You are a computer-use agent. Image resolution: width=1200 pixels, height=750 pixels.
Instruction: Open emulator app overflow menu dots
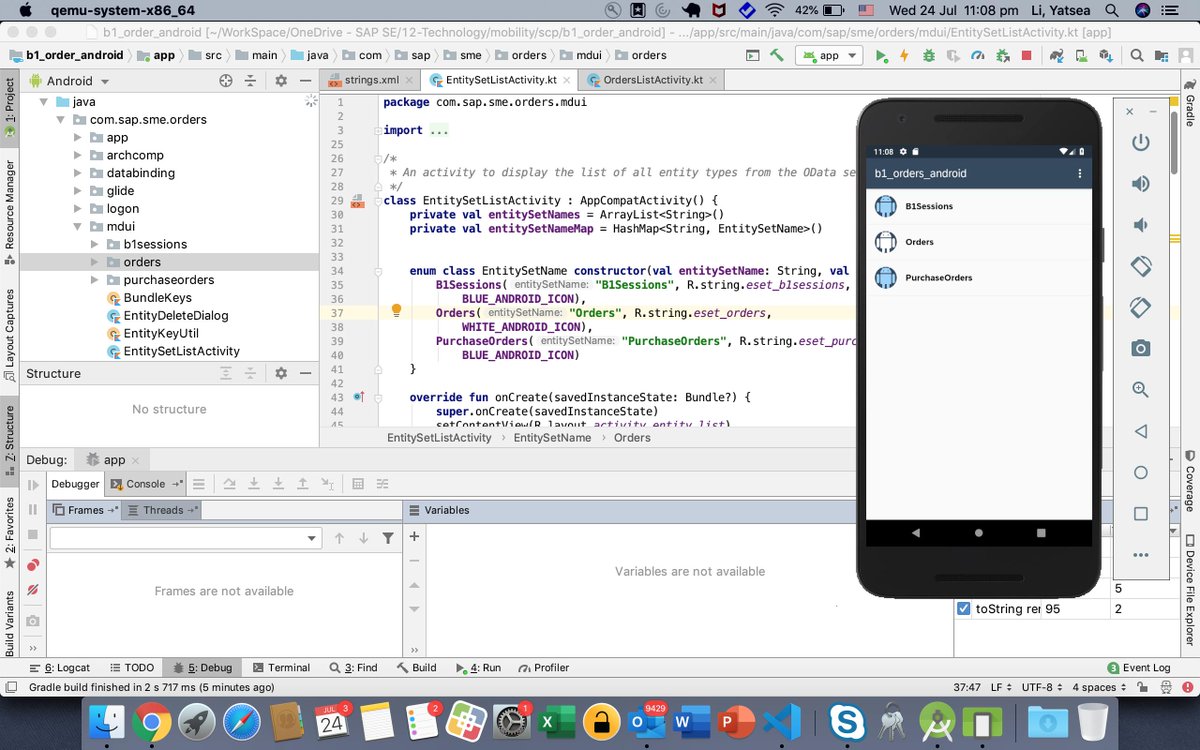(1079, 174)
